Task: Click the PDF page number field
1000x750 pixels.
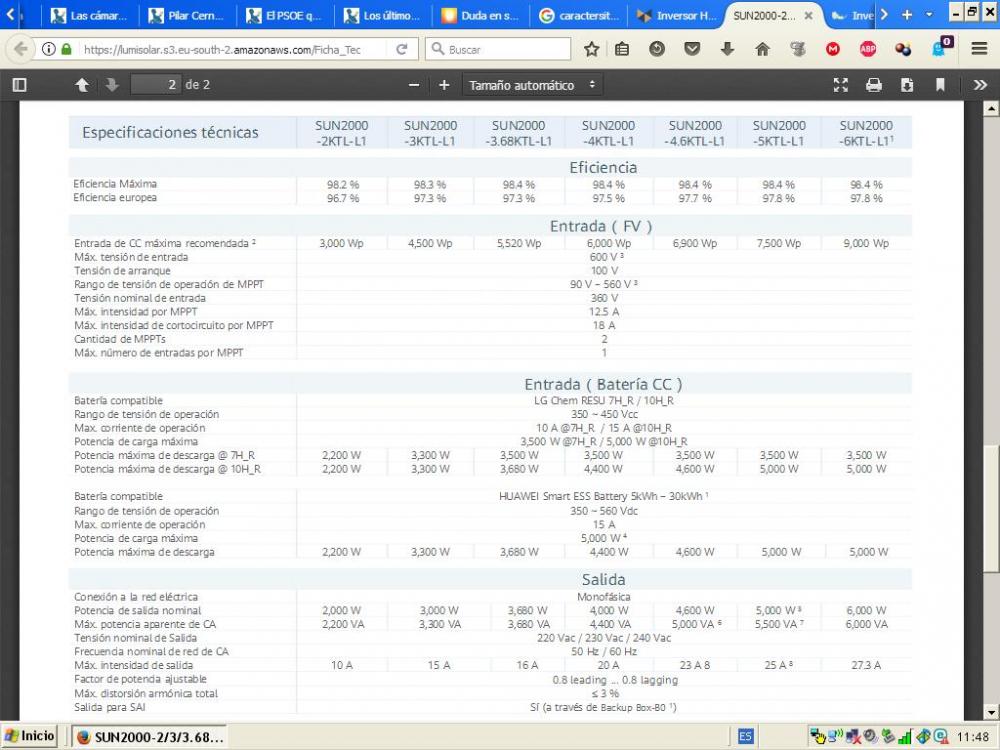Action: 156,85
